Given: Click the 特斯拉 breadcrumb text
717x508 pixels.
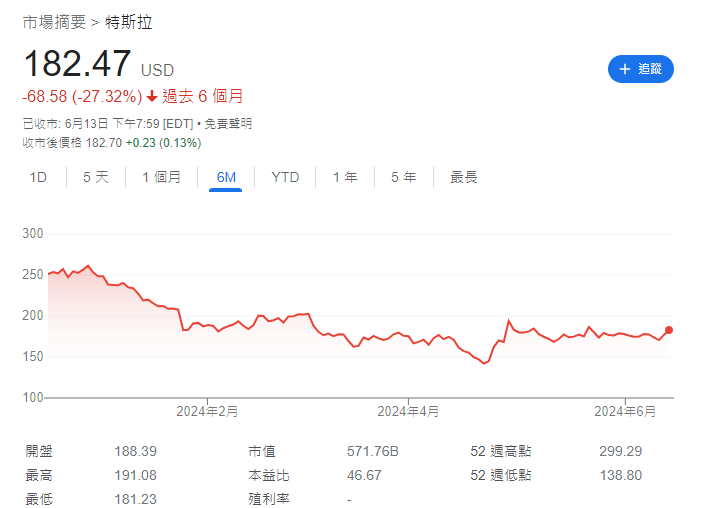Looking at the screenshot, I should pos(129,22).
